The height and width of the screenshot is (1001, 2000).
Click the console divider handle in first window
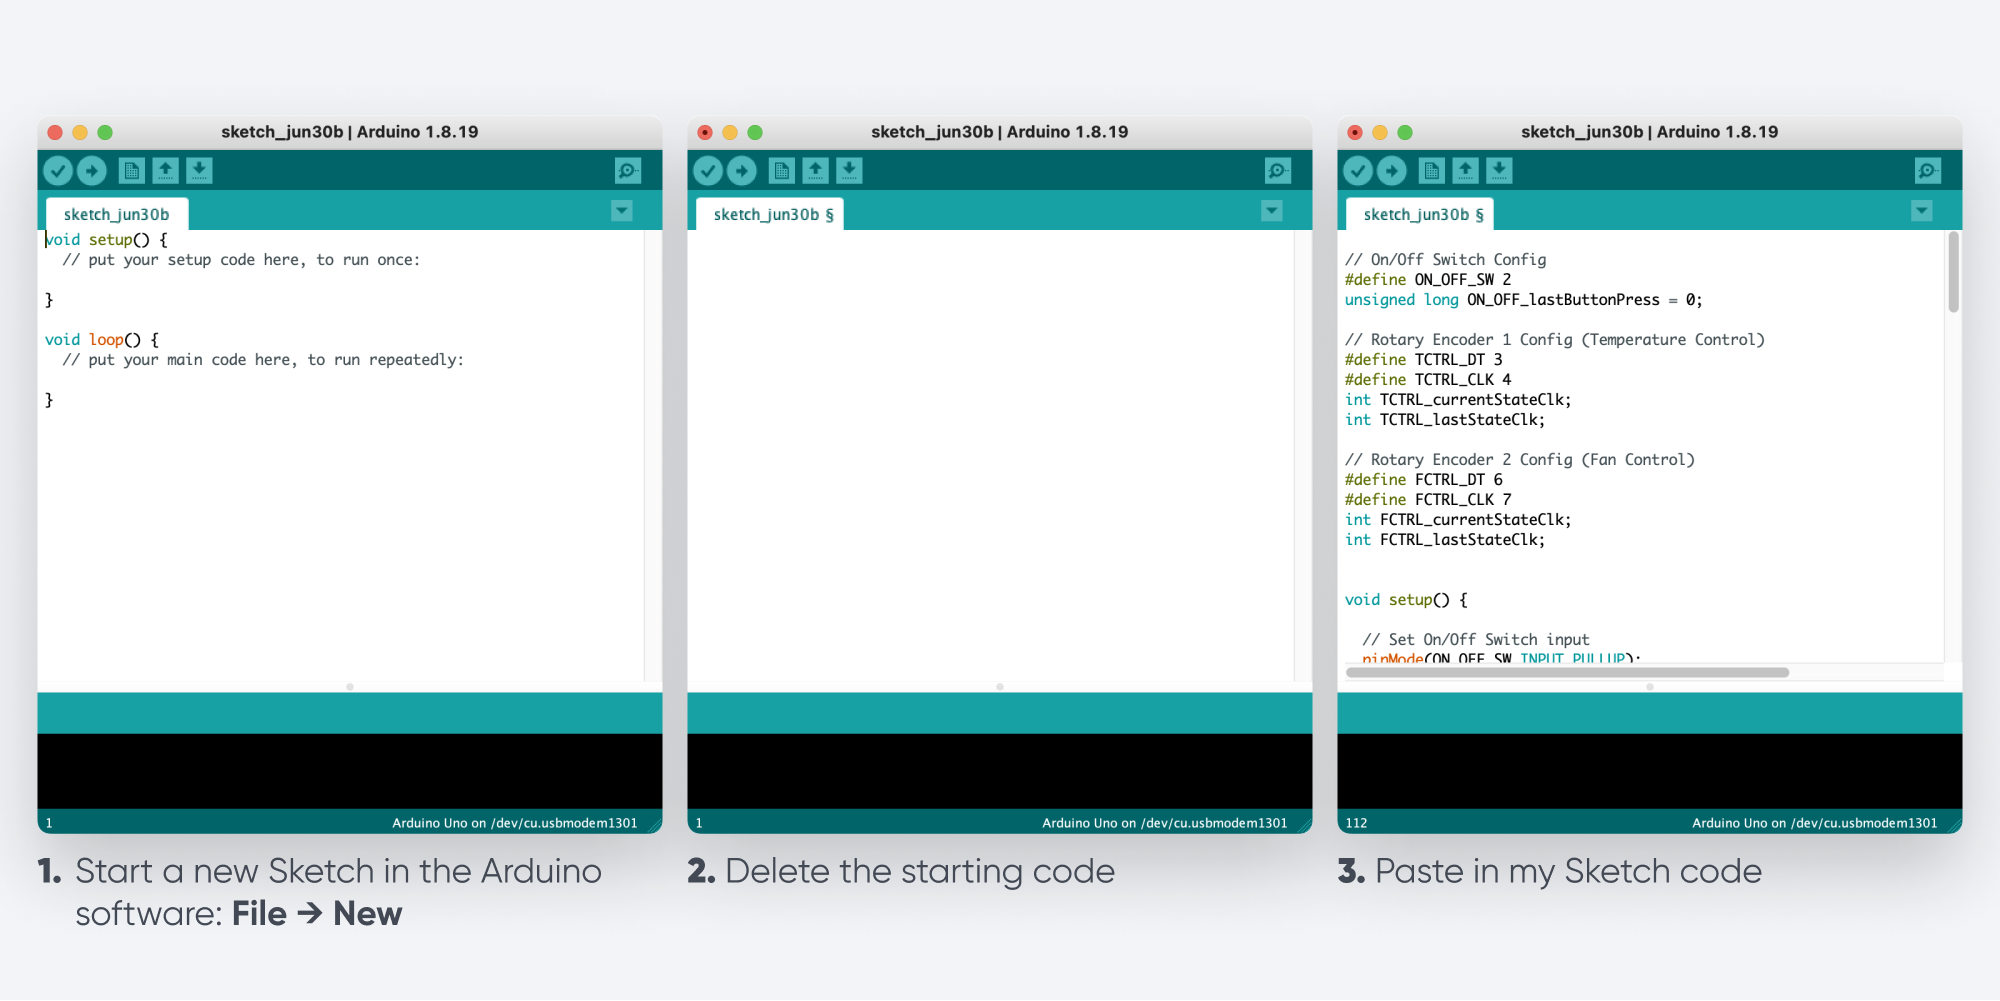350,687
